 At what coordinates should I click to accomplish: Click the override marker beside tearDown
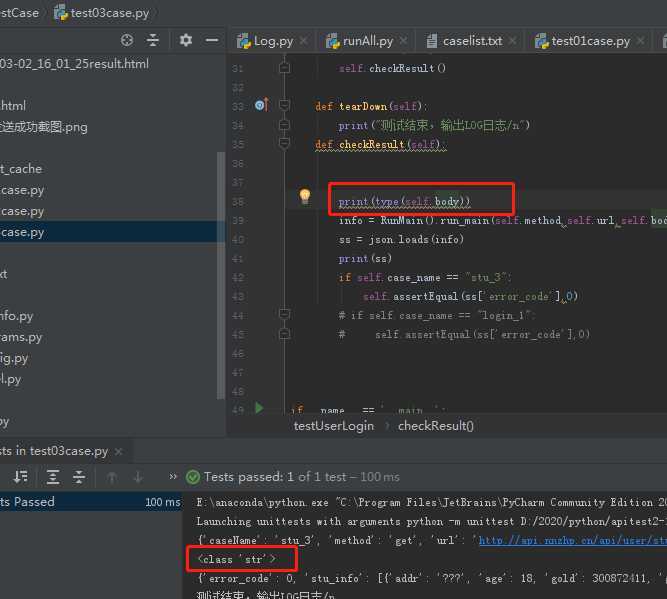(262, 105)
